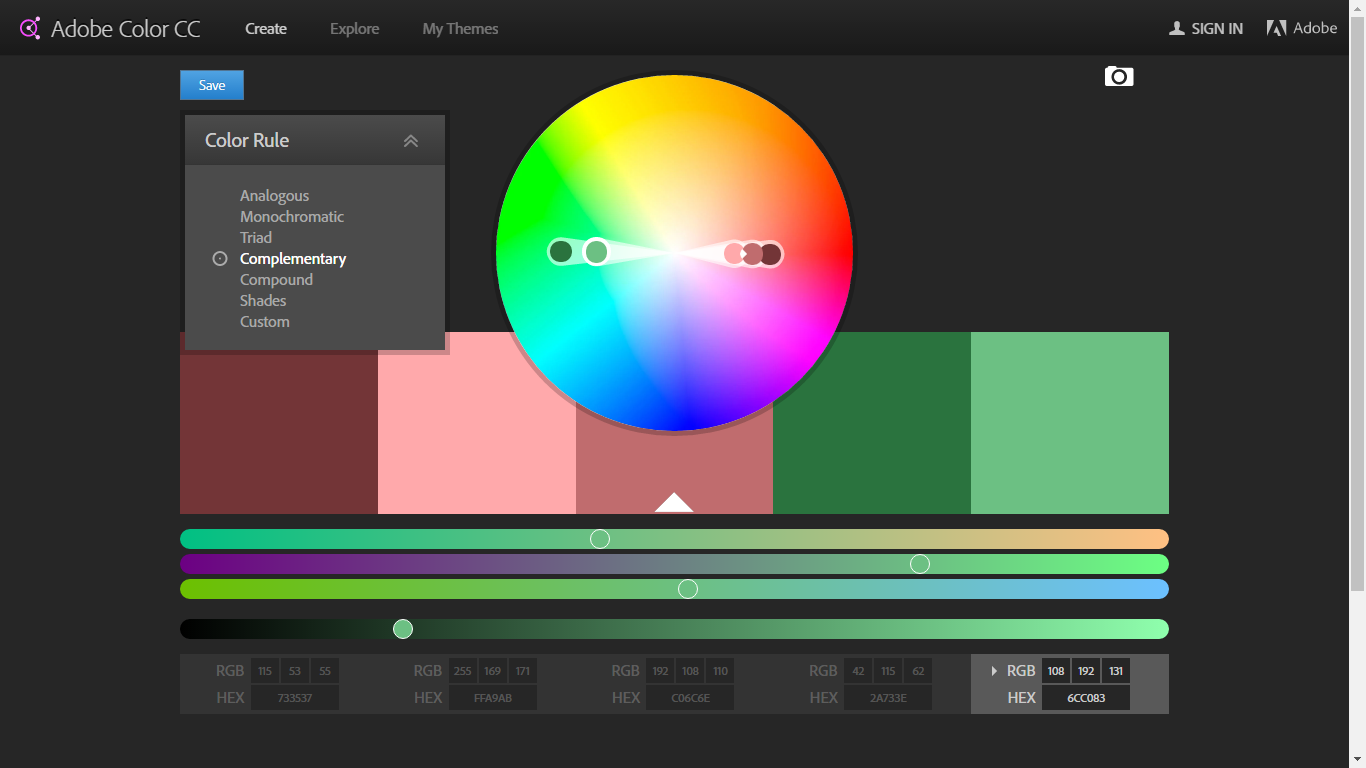1366x768 pixels.
Task: Choose the Triad color rule
Action: point(256,238)
